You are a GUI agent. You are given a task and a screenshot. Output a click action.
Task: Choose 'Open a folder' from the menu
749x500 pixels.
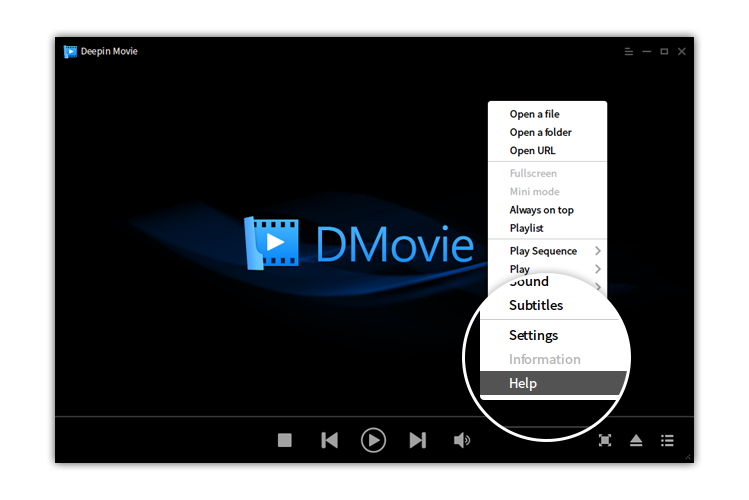point(547,132)
